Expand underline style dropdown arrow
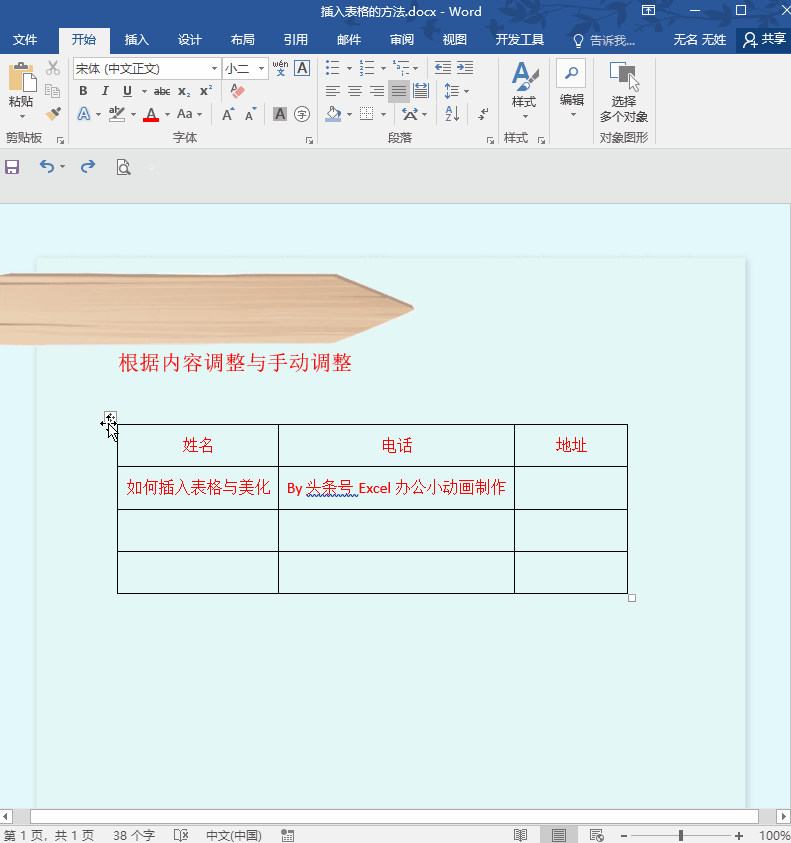Viewport: 791px width, 843px height. click(144, 91)
